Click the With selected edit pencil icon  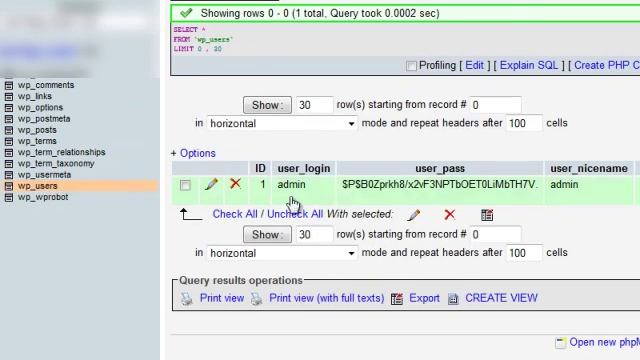point(413,215)
